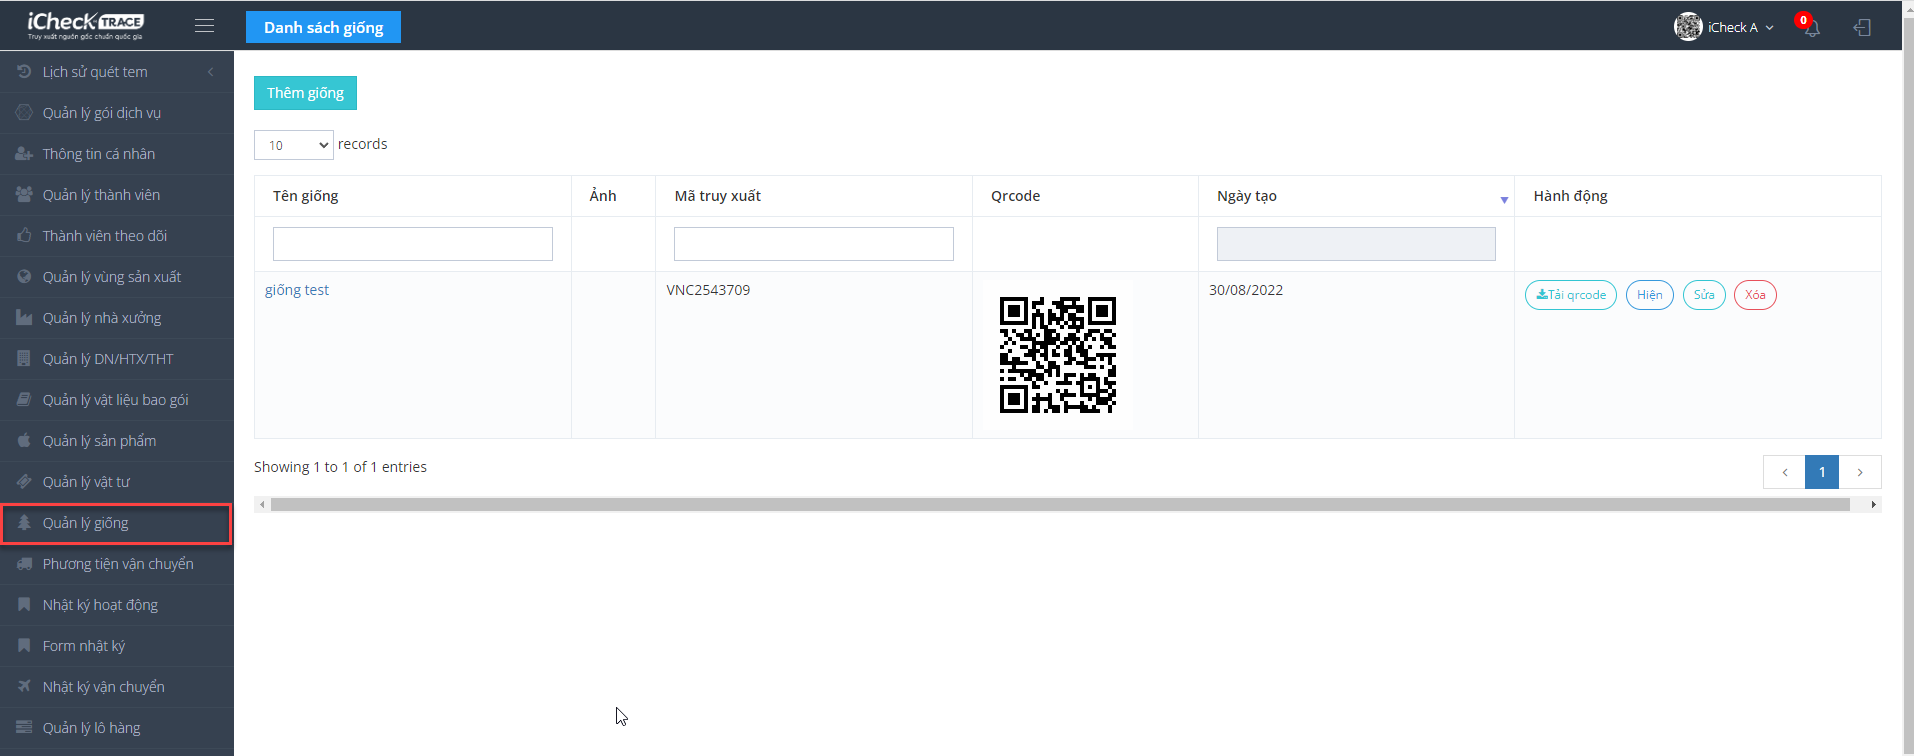Click the bookmark icon beside Nhật ký hoạt động
Screen dimensions: 1914x756
[24, 604]
